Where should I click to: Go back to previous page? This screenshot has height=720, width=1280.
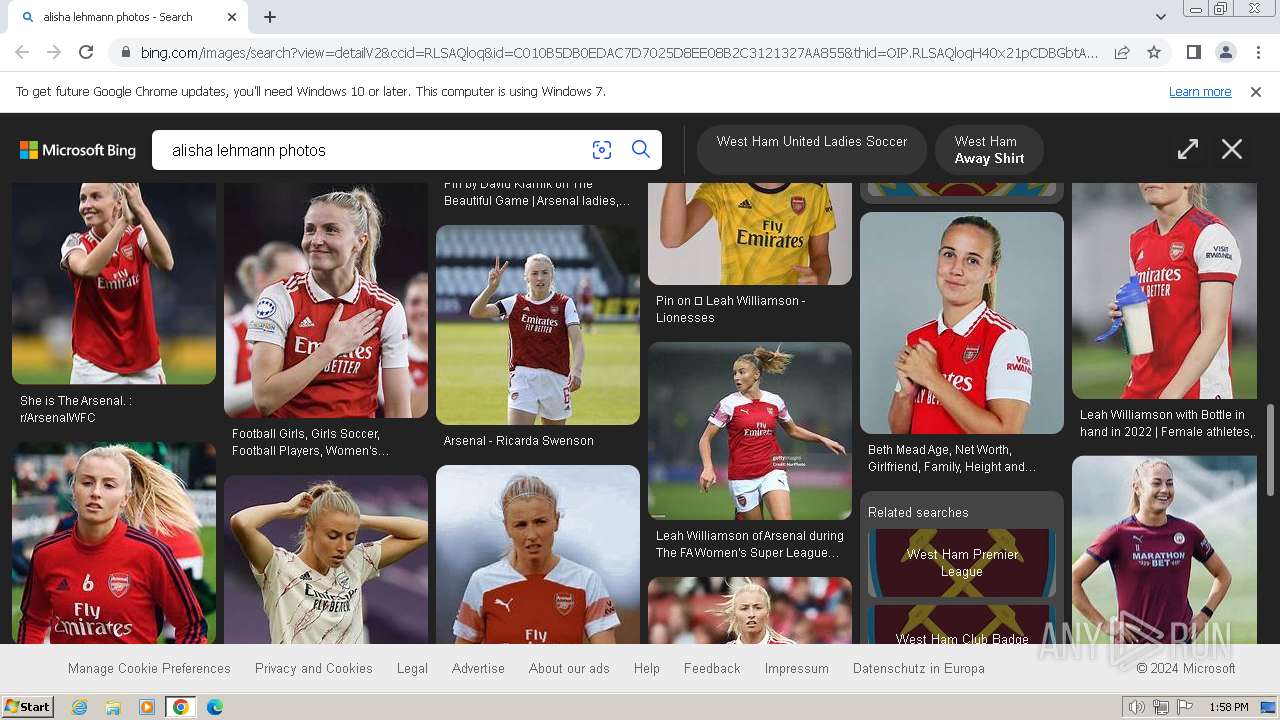[x=22, y=52]
